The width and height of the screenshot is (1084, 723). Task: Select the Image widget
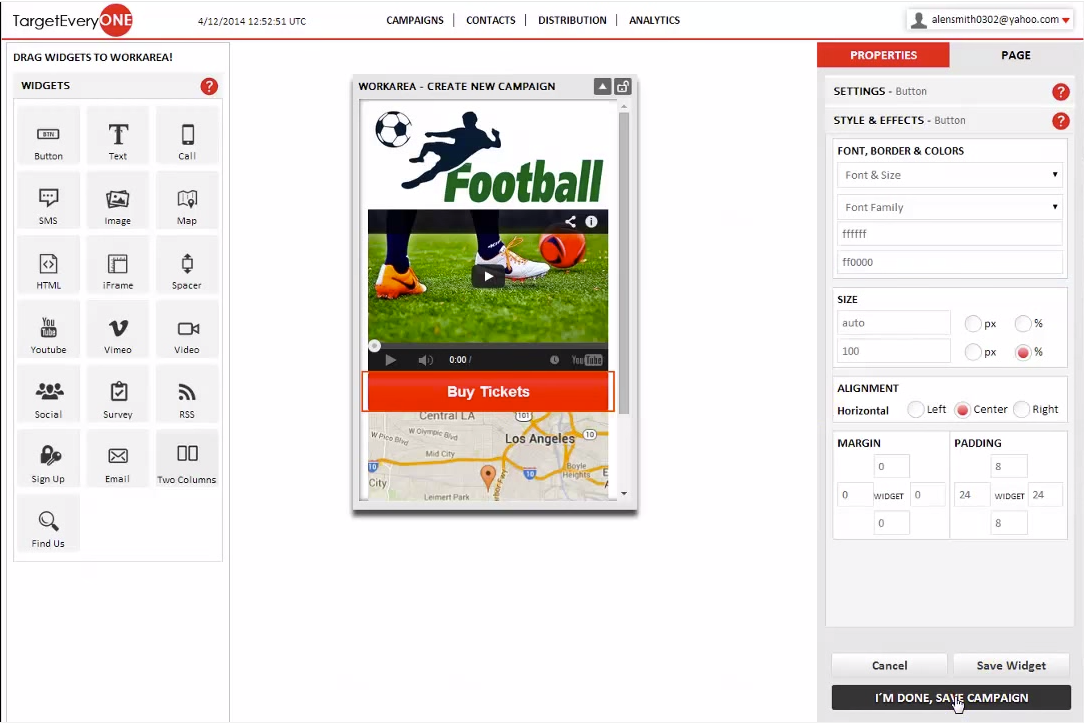pos(117,200)
